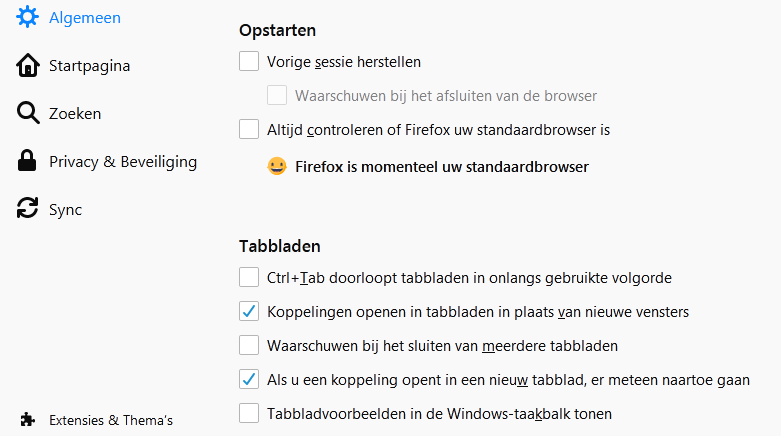The width and height of the screenshot is (781, 436).
Task: Open the Startpagina settings section
Action: 90,66
